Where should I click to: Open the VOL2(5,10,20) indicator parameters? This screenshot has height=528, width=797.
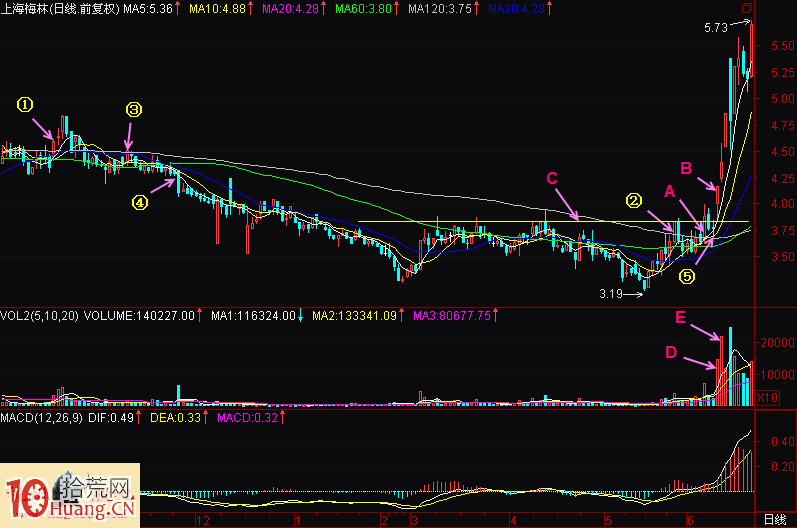tap(38, 316)
